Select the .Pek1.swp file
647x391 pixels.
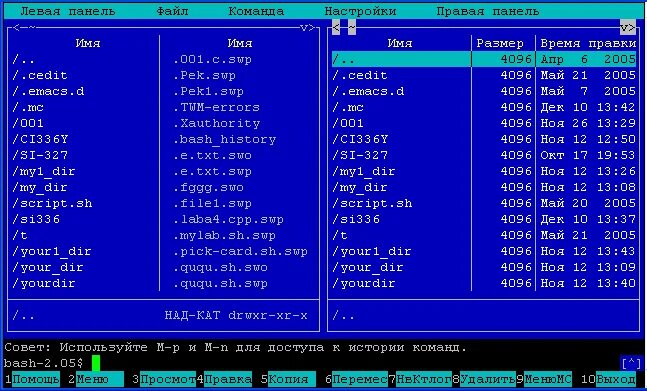point(208,91)
